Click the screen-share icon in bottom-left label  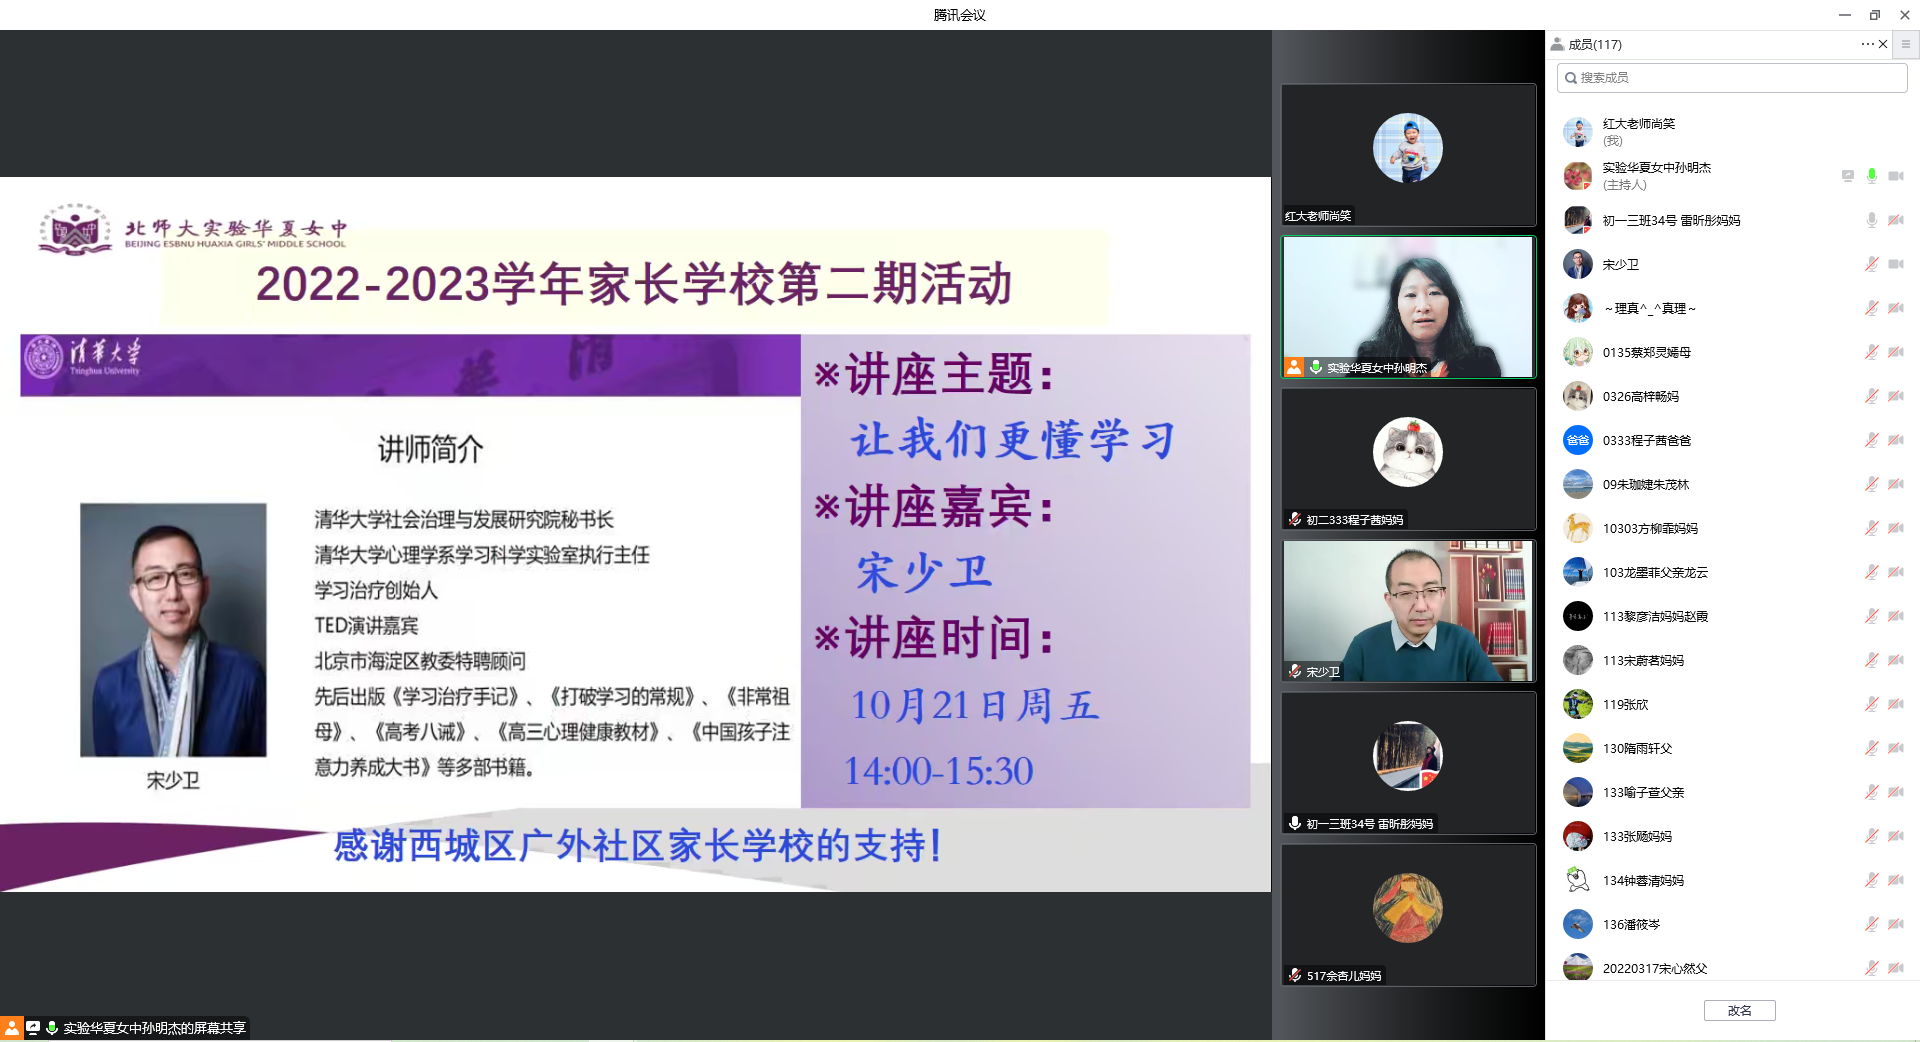tap(33, 1028)
